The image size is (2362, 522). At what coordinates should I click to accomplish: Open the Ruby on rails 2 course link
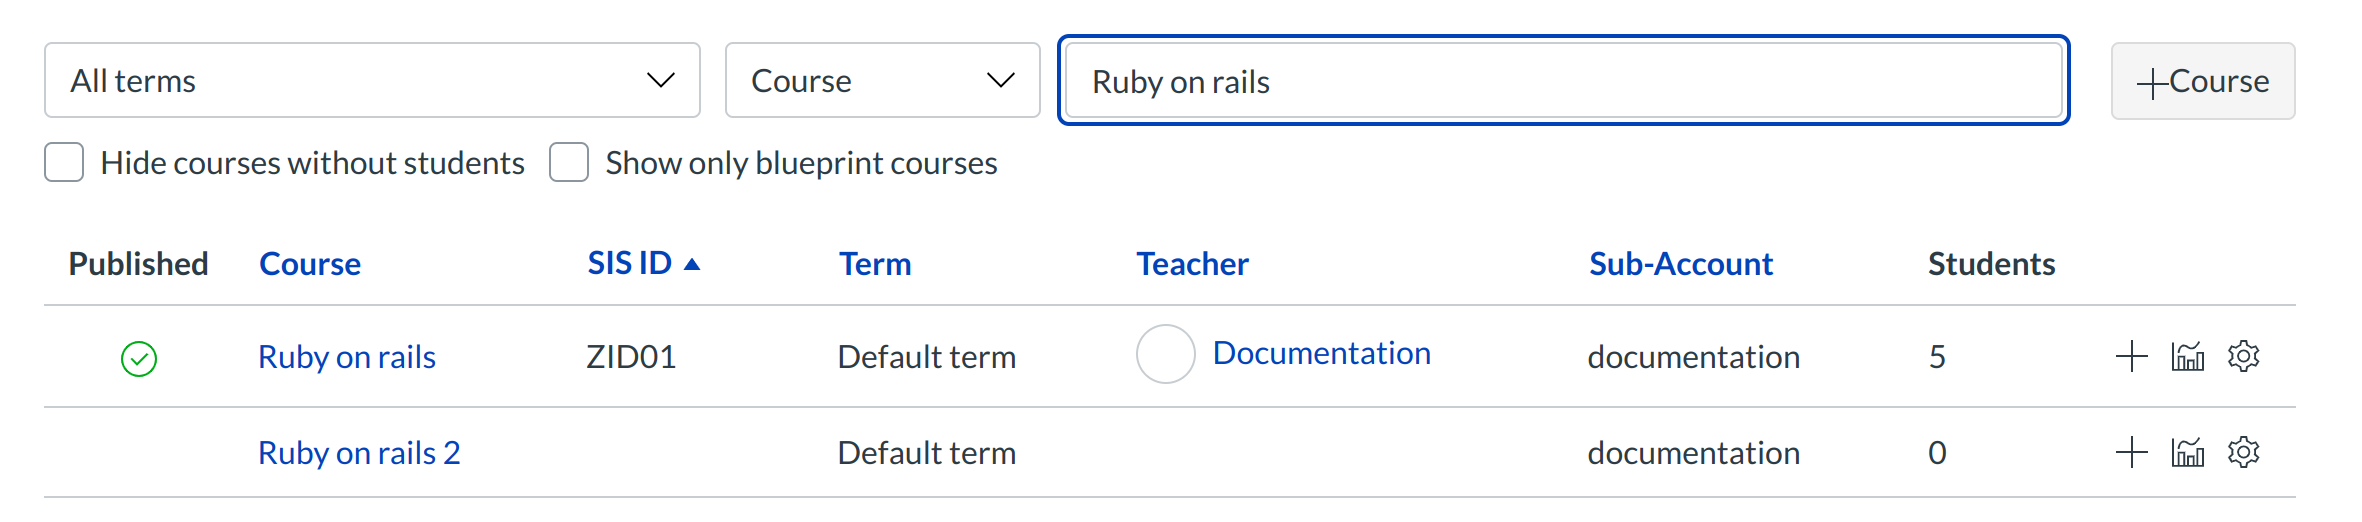pyautogui.click(x=359, y=453)
